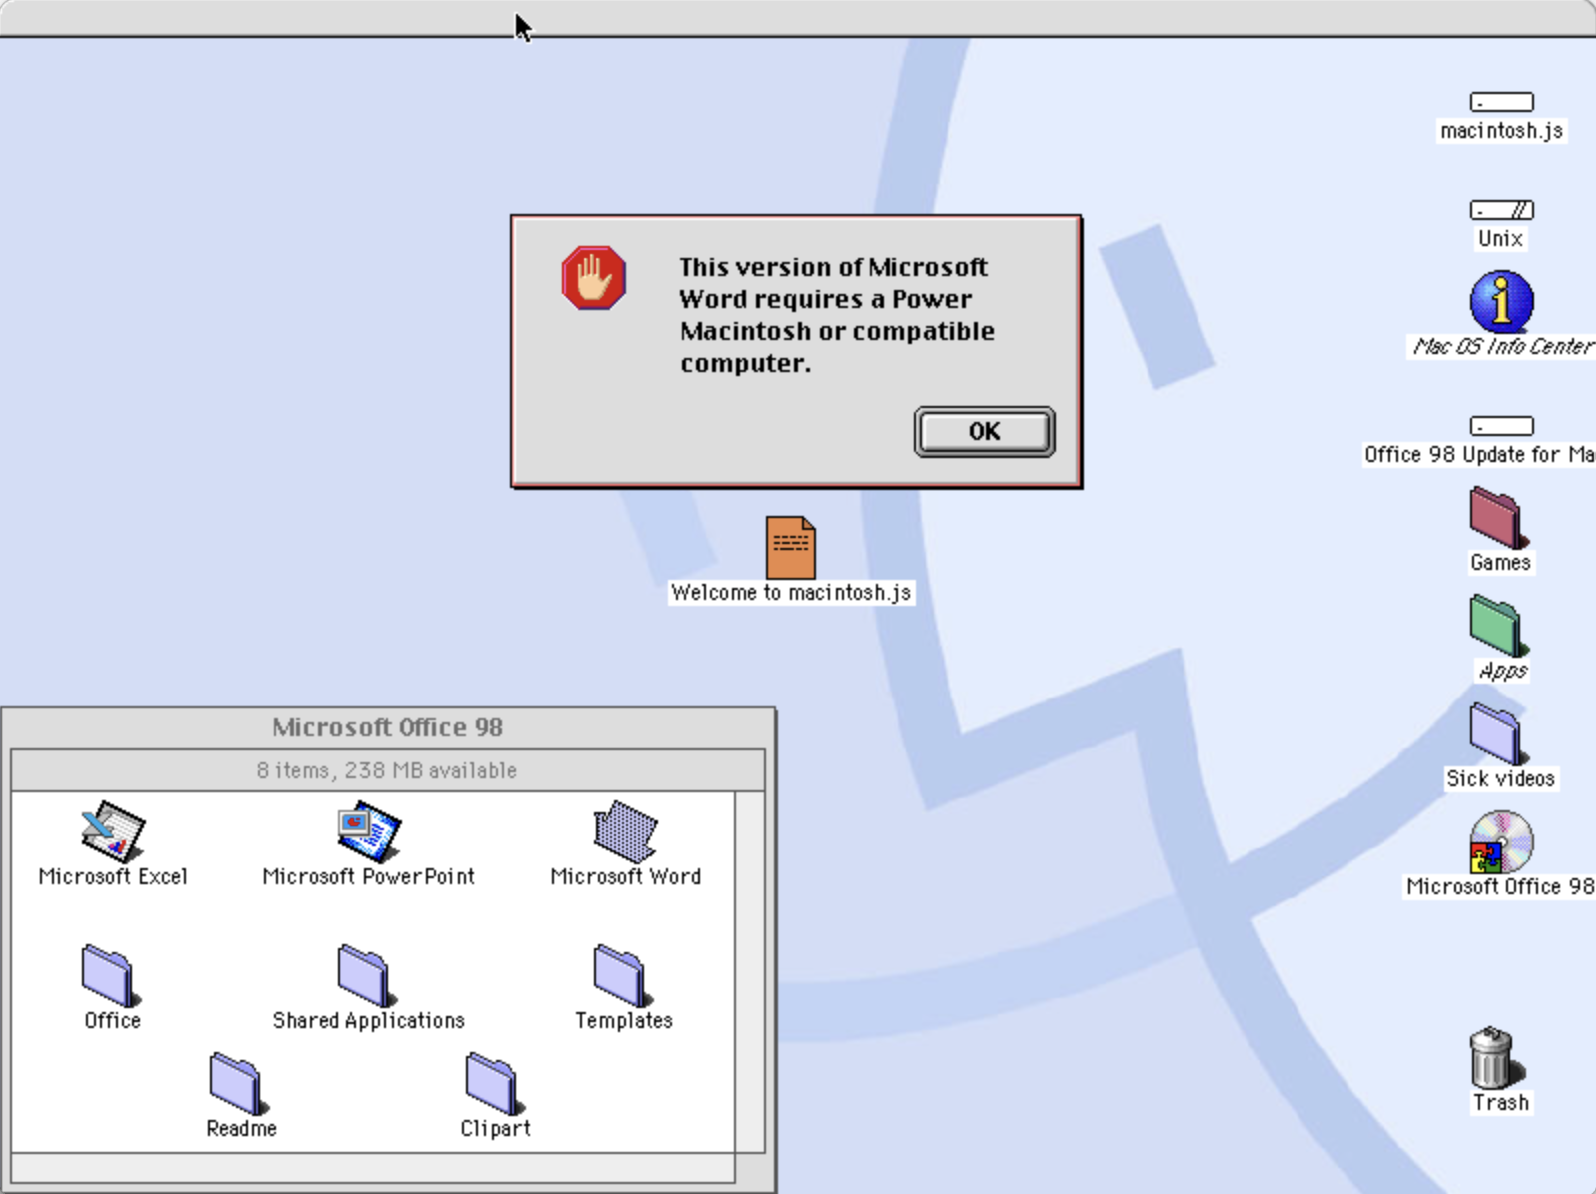Select the Microsoft PowerPoint application icon
Screen dimensions: 1596x1194
[x=369, y=830]
